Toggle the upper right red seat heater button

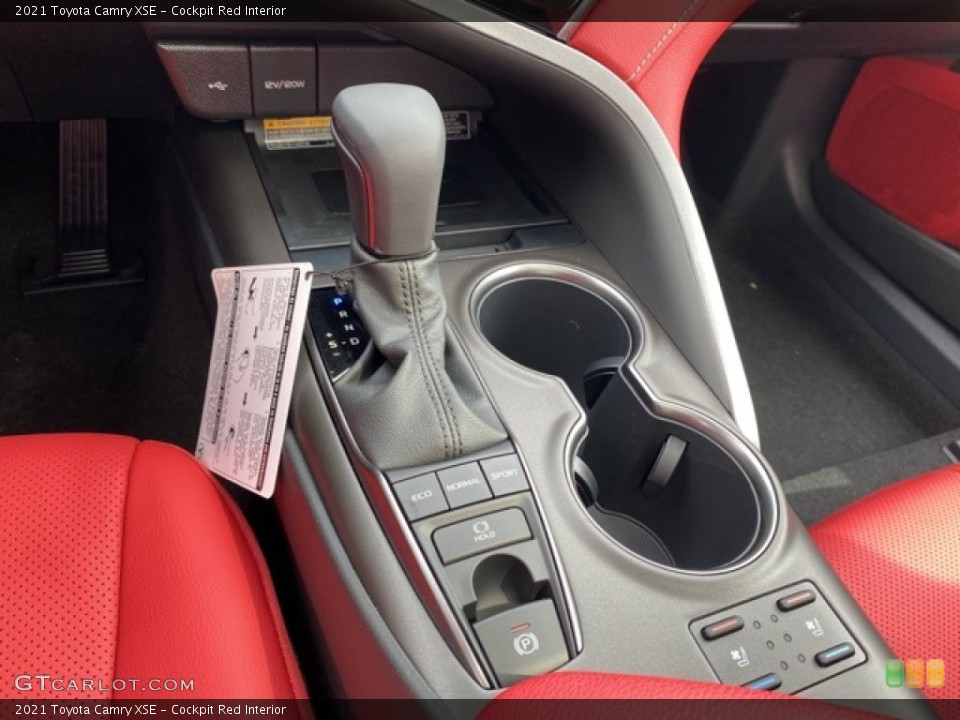click(796, 599)
